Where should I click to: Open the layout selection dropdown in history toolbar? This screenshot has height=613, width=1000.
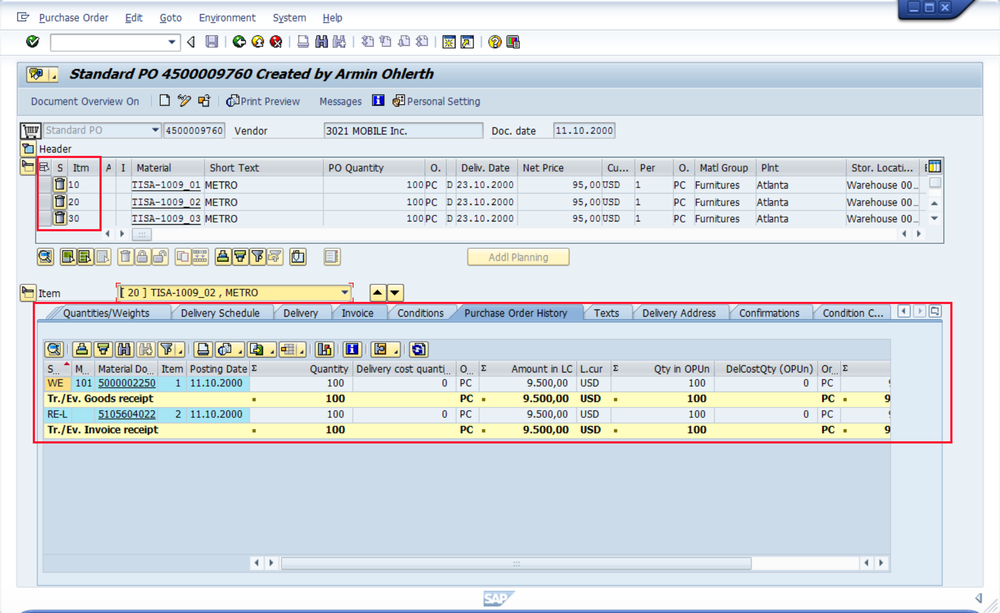(395, 350)
